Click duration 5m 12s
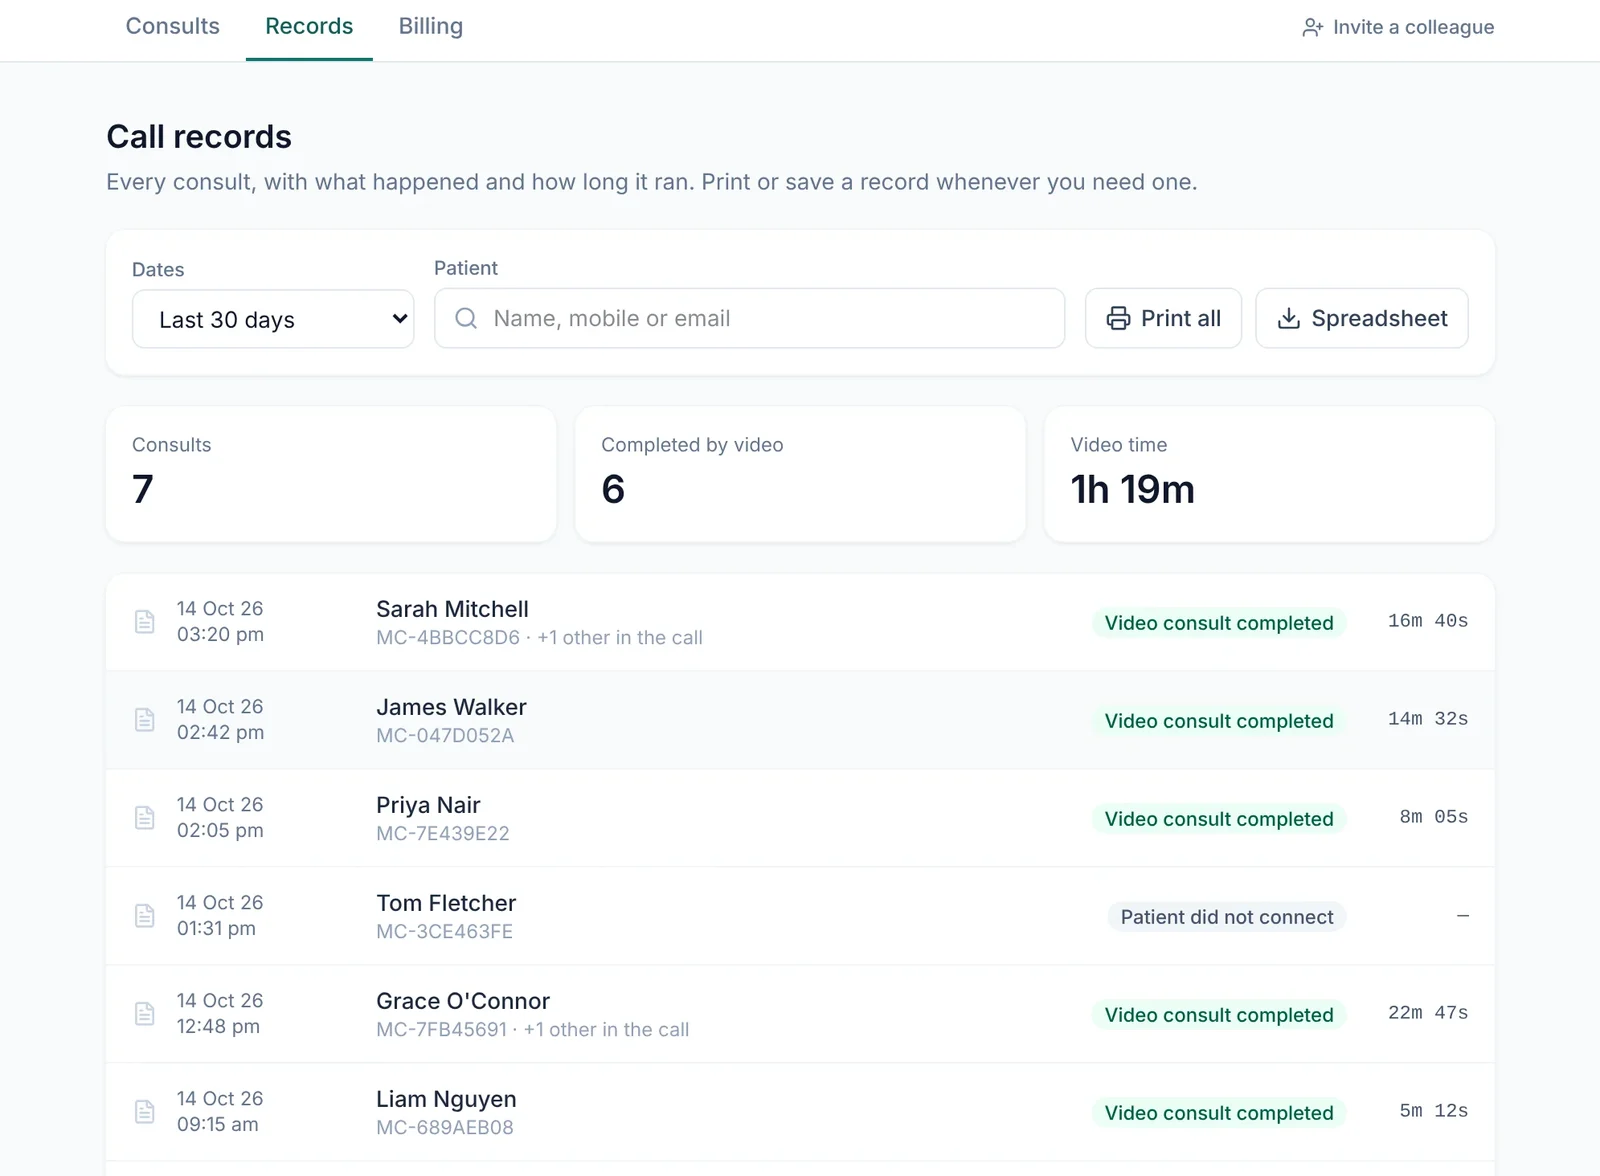Screen dimensions: 1600x1176 pos(1434,1111)
